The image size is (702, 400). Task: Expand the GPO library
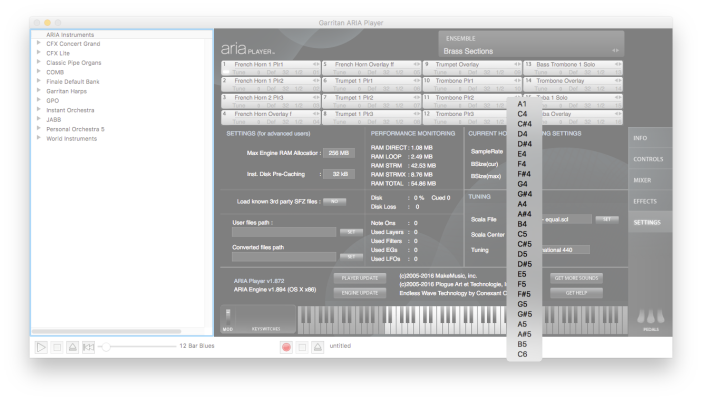pos(39,100)
